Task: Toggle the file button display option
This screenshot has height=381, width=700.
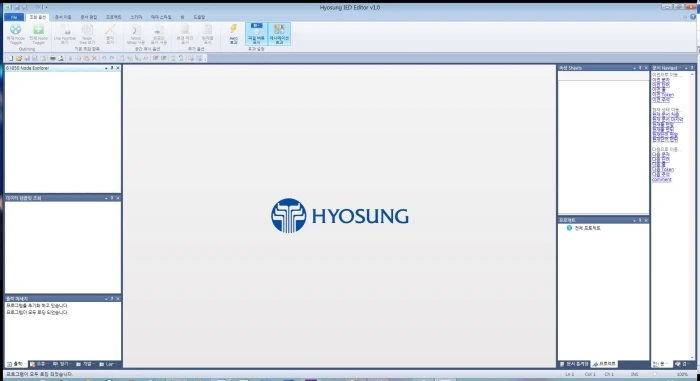Action: (256, 34)
